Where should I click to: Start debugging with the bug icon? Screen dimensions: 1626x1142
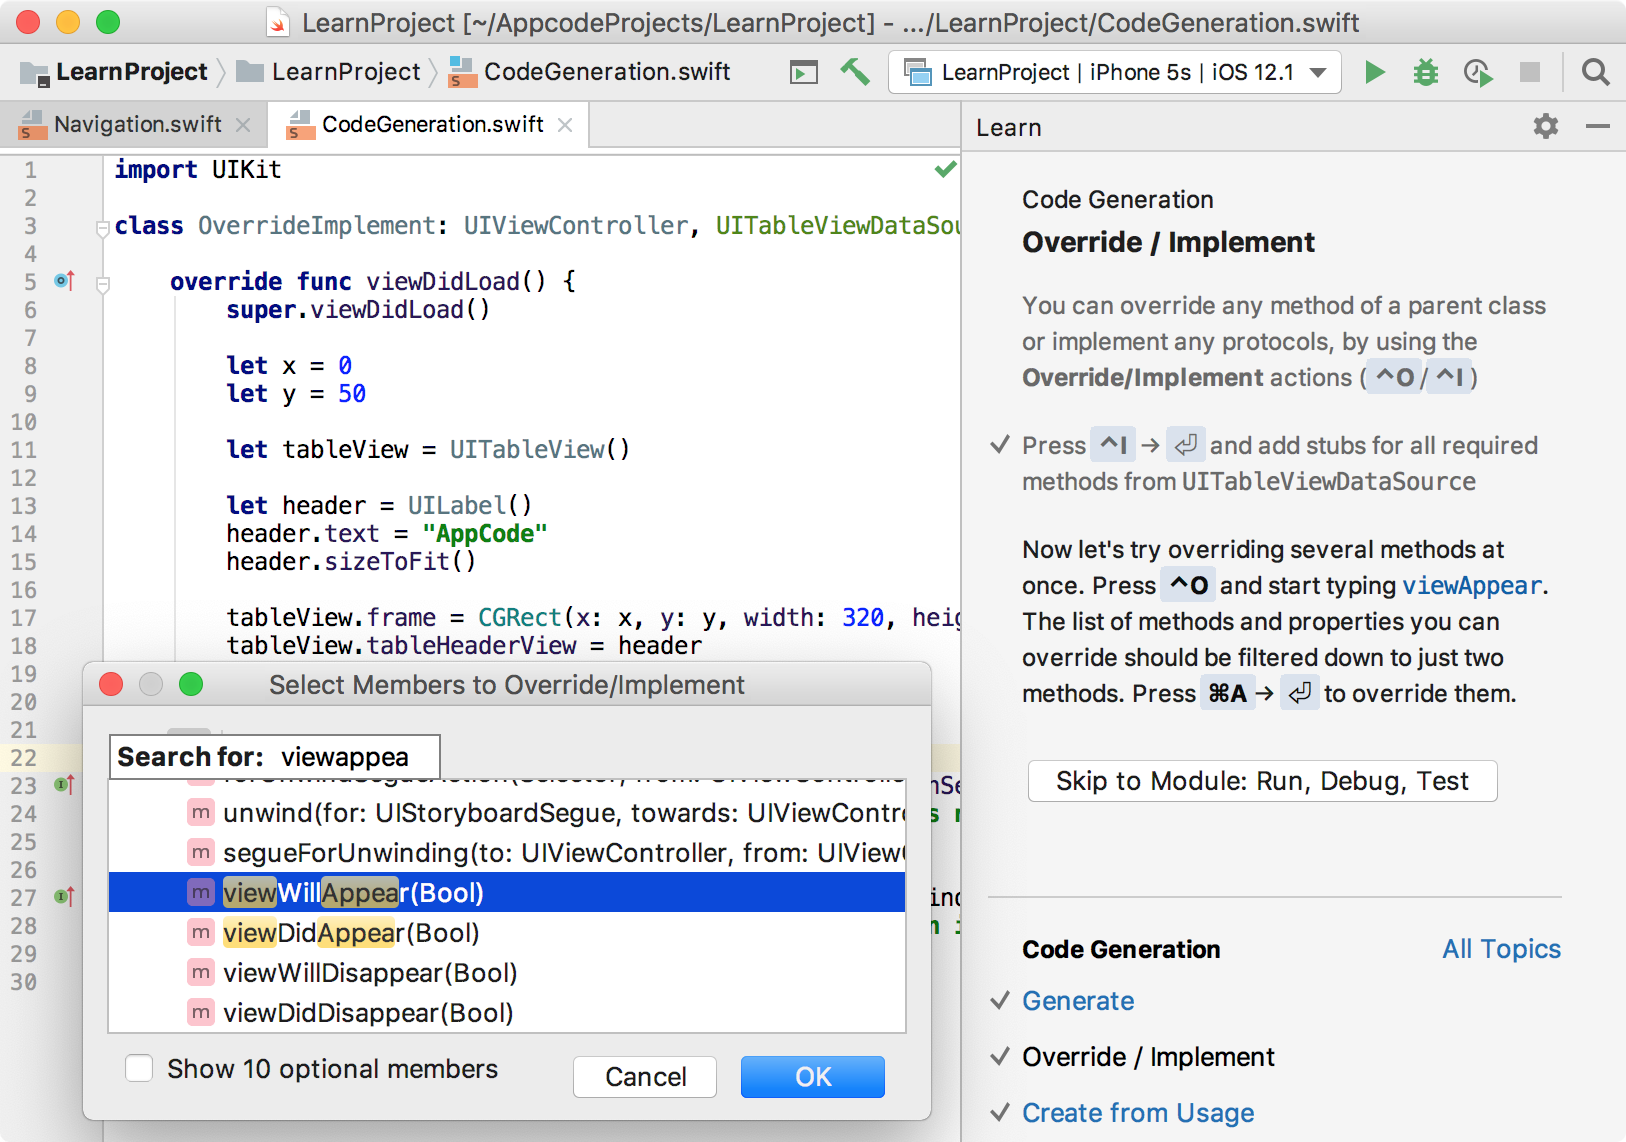pos(1426,72)
